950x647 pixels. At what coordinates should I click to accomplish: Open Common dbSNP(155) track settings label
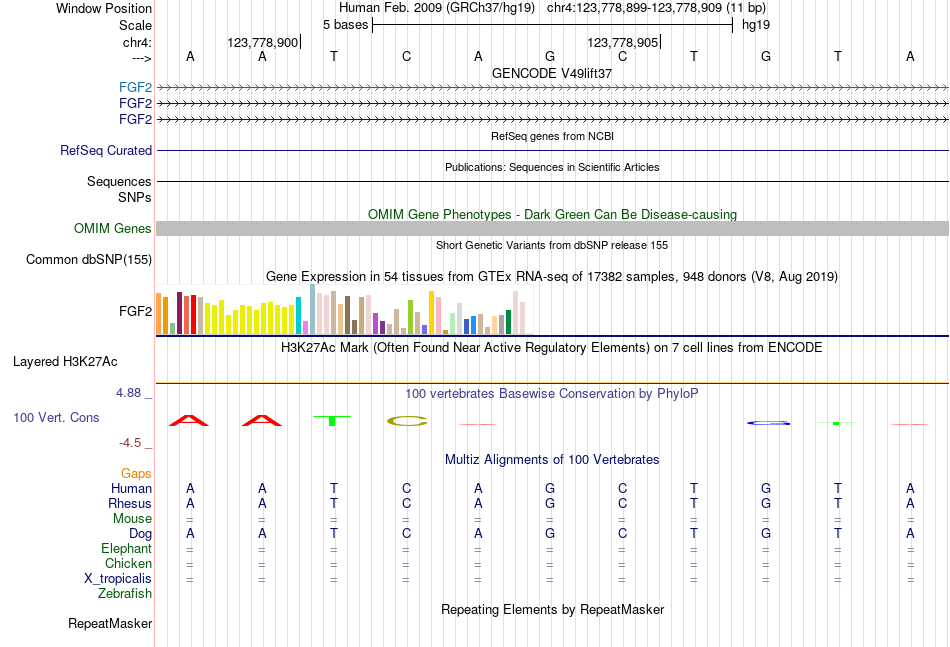88,260
